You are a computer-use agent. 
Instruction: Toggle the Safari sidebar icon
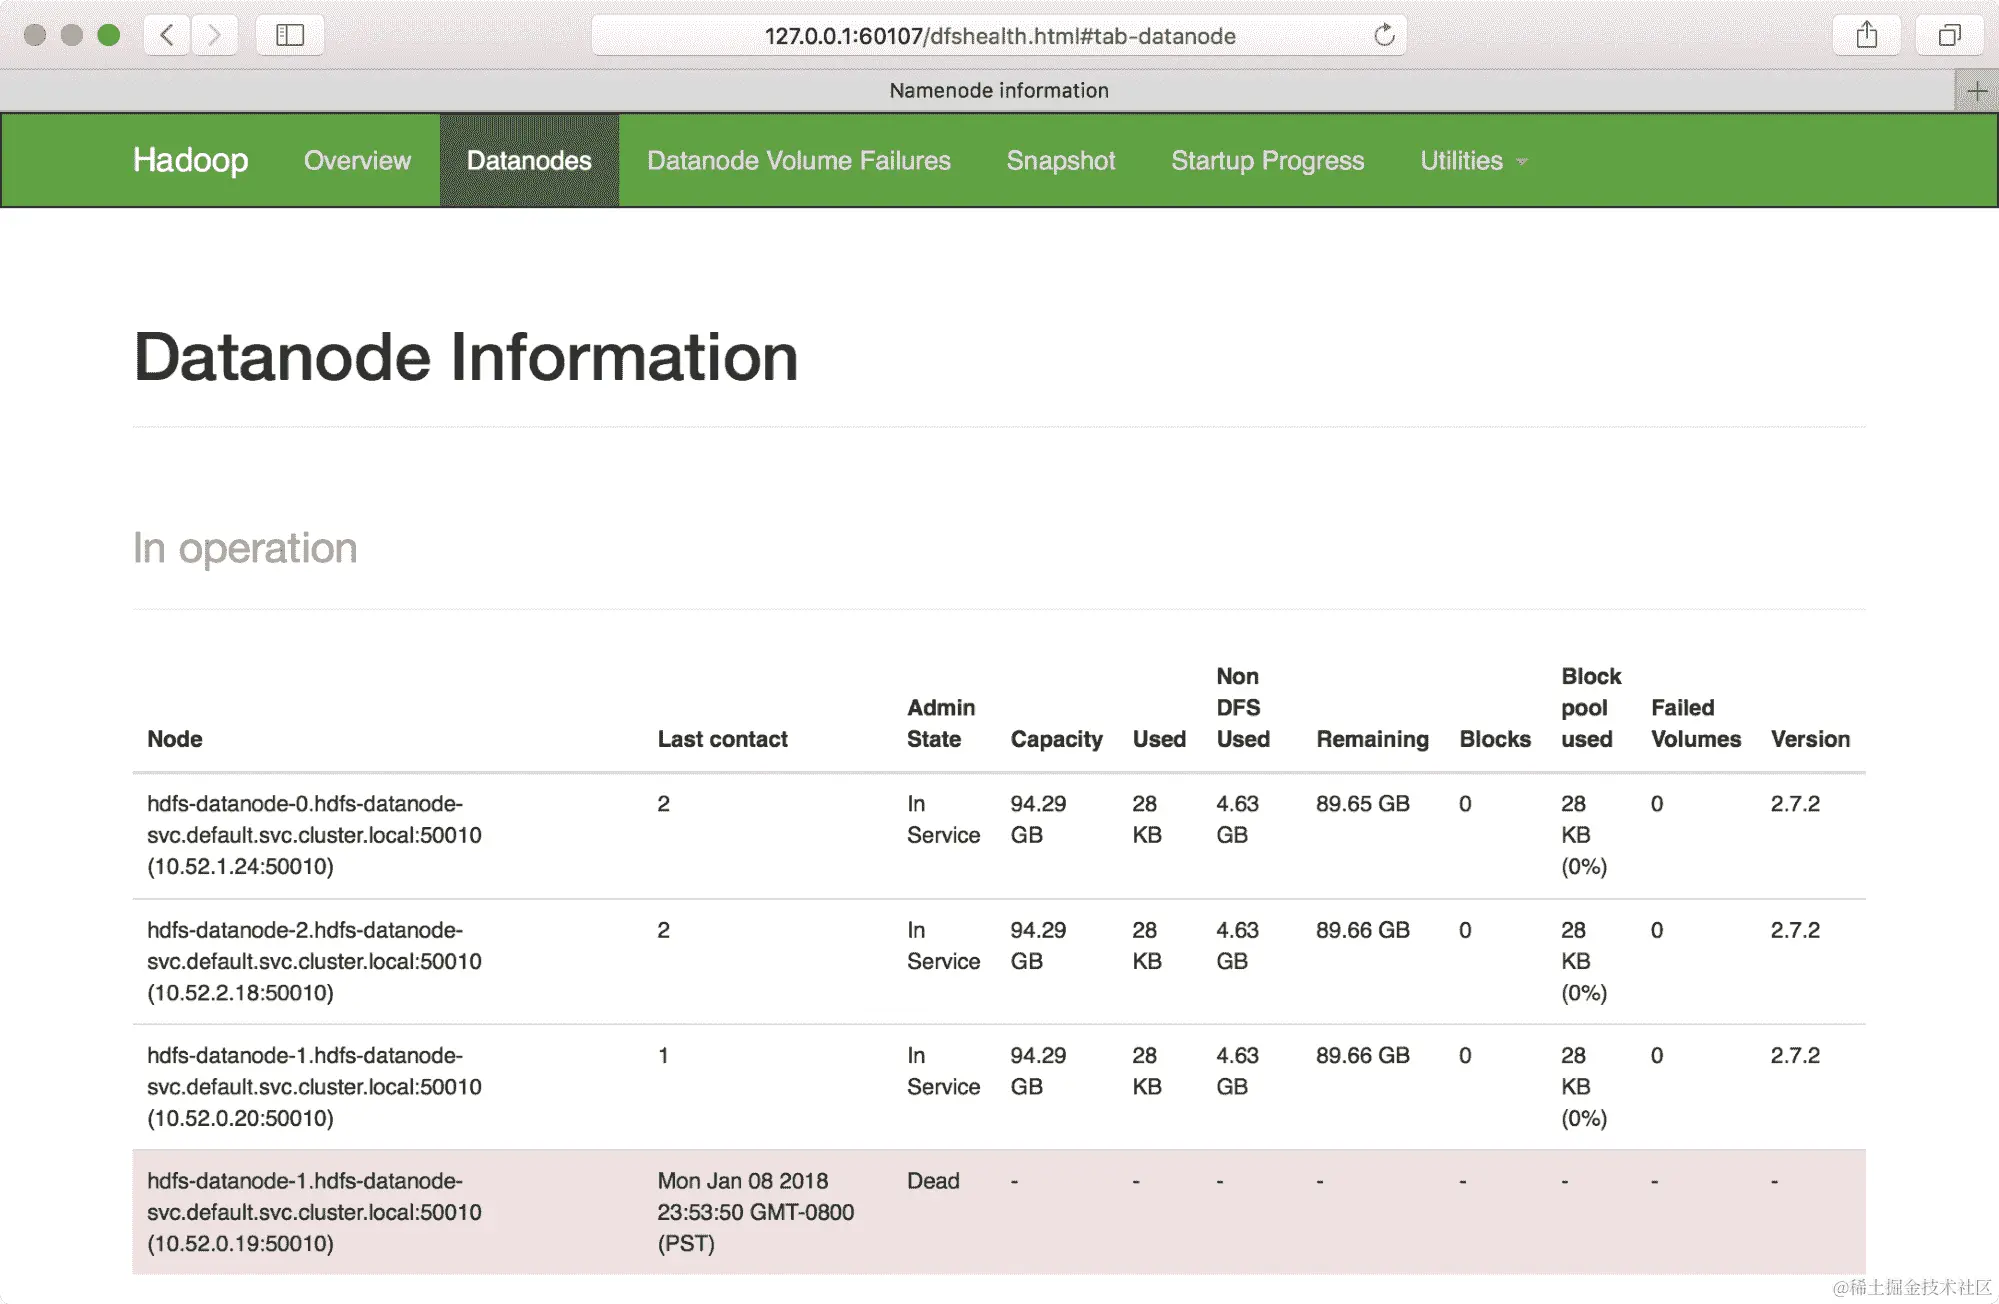click(290, 35)
